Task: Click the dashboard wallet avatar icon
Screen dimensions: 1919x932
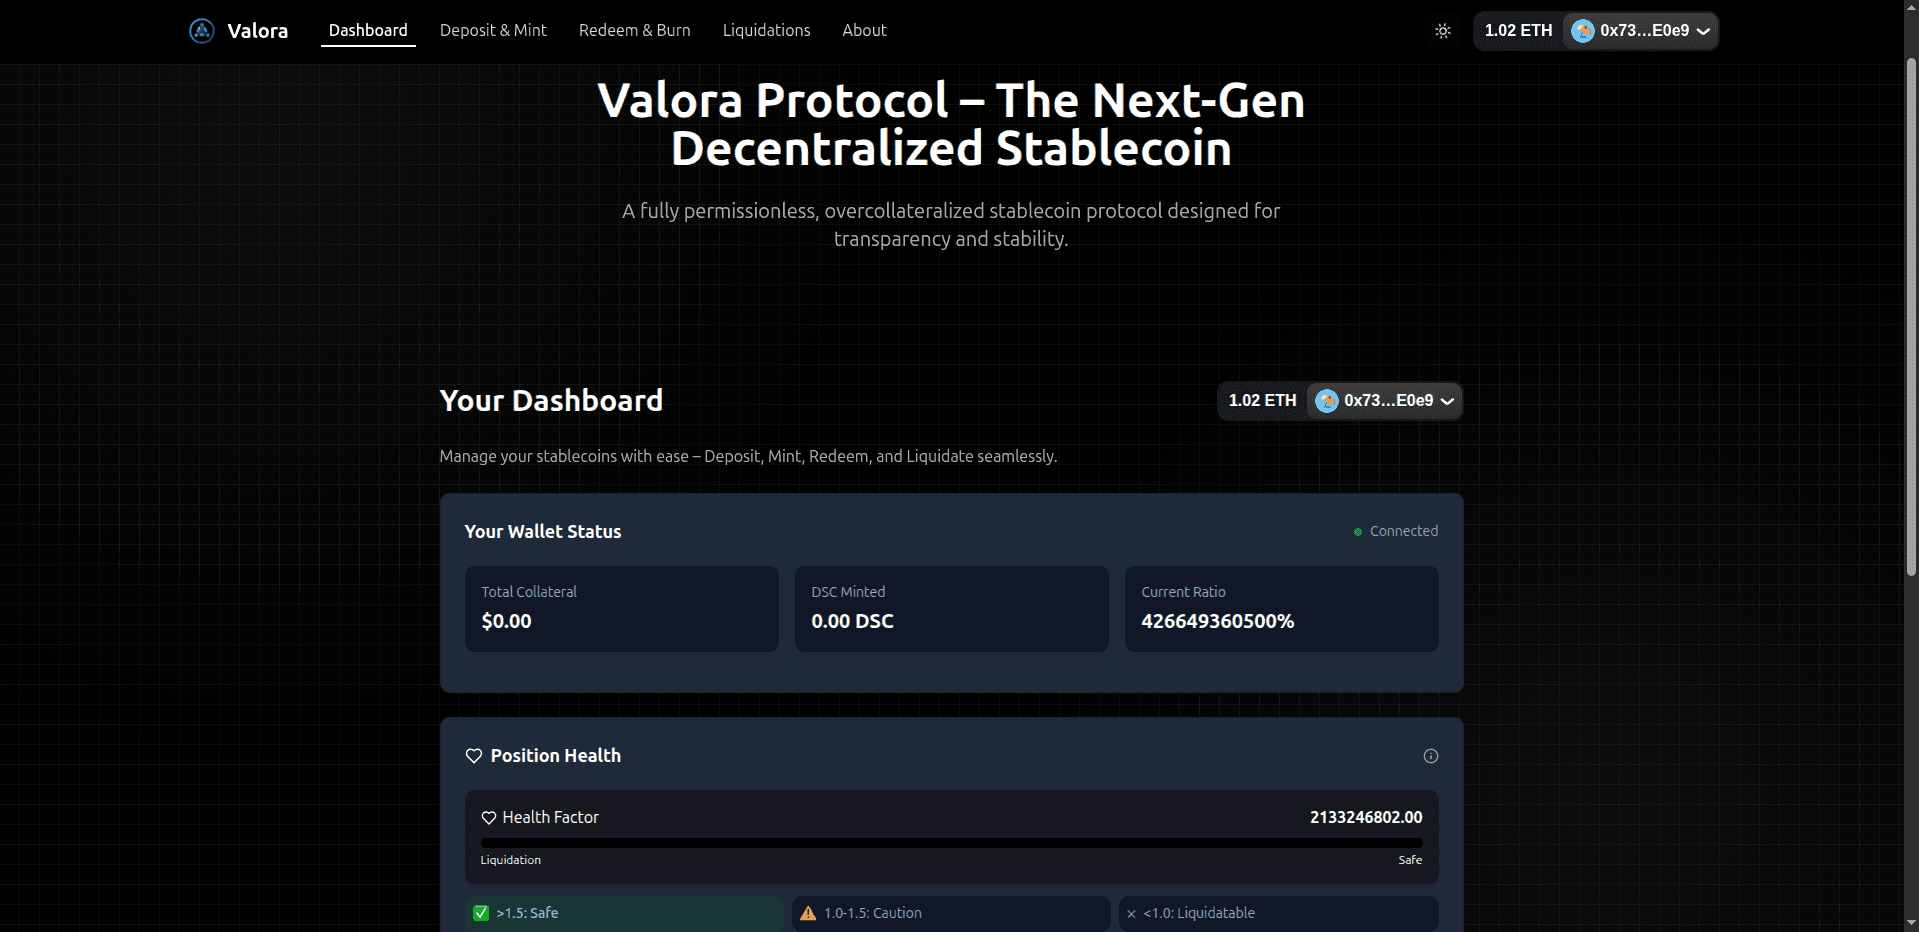Action: [1326, 401]
